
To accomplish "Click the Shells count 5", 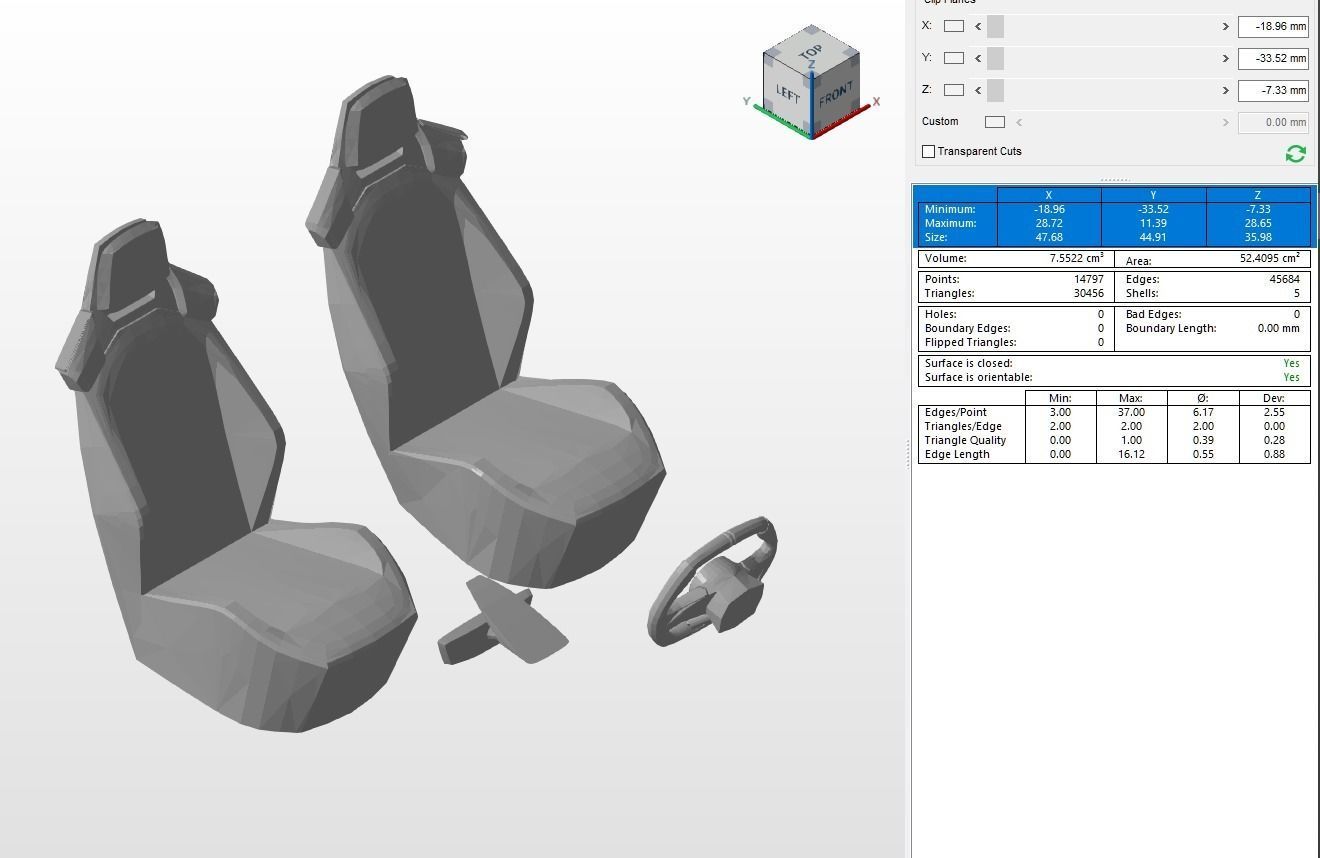I will [1296, 293].
